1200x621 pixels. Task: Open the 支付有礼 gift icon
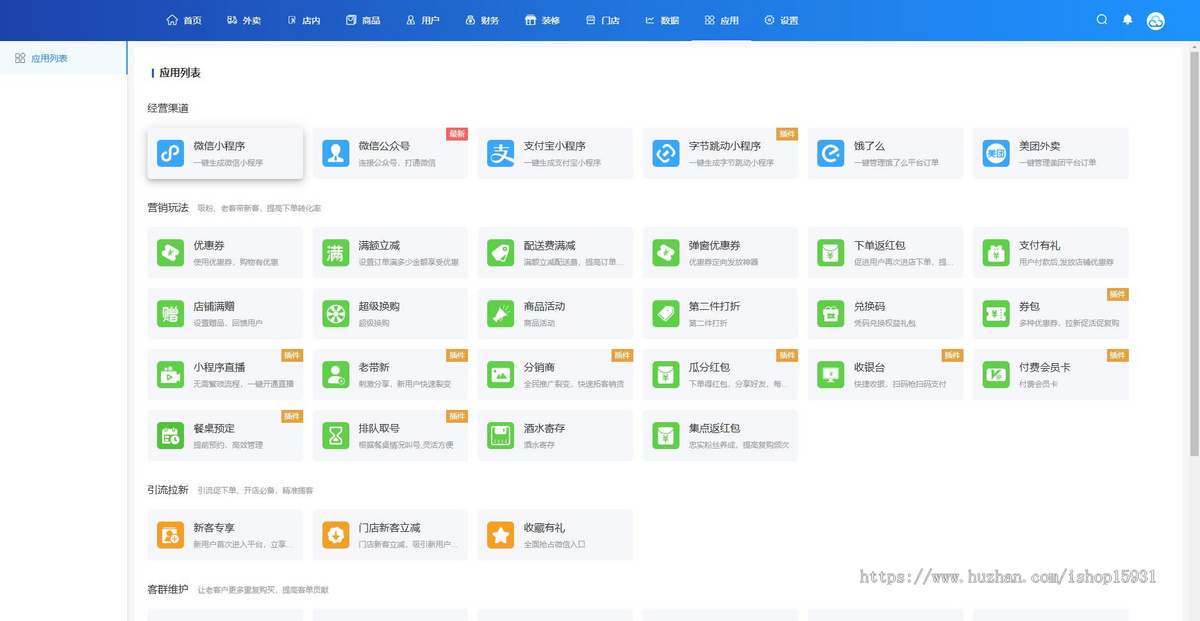pos(996,253)
